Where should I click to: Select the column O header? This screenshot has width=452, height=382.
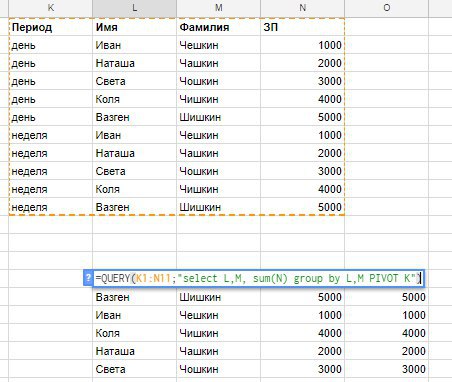click(387, 8)
